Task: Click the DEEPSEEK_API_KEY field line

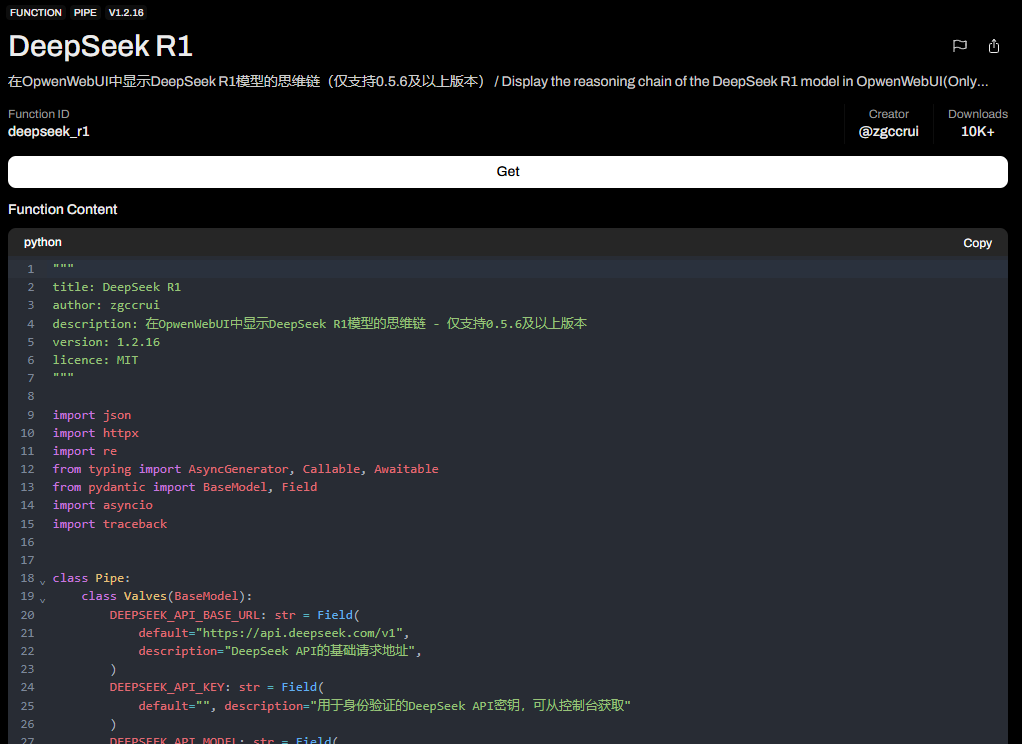Action: pos(216,687)
